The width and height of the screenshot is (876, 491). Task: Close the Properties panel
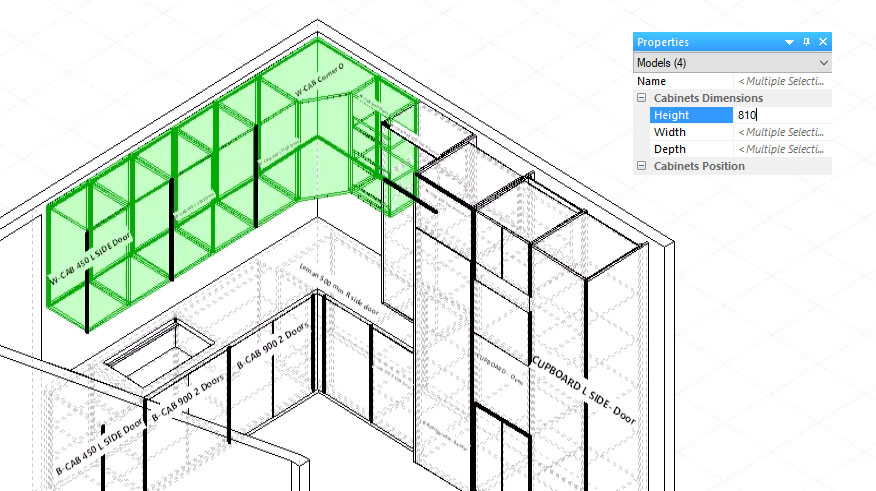823,42
